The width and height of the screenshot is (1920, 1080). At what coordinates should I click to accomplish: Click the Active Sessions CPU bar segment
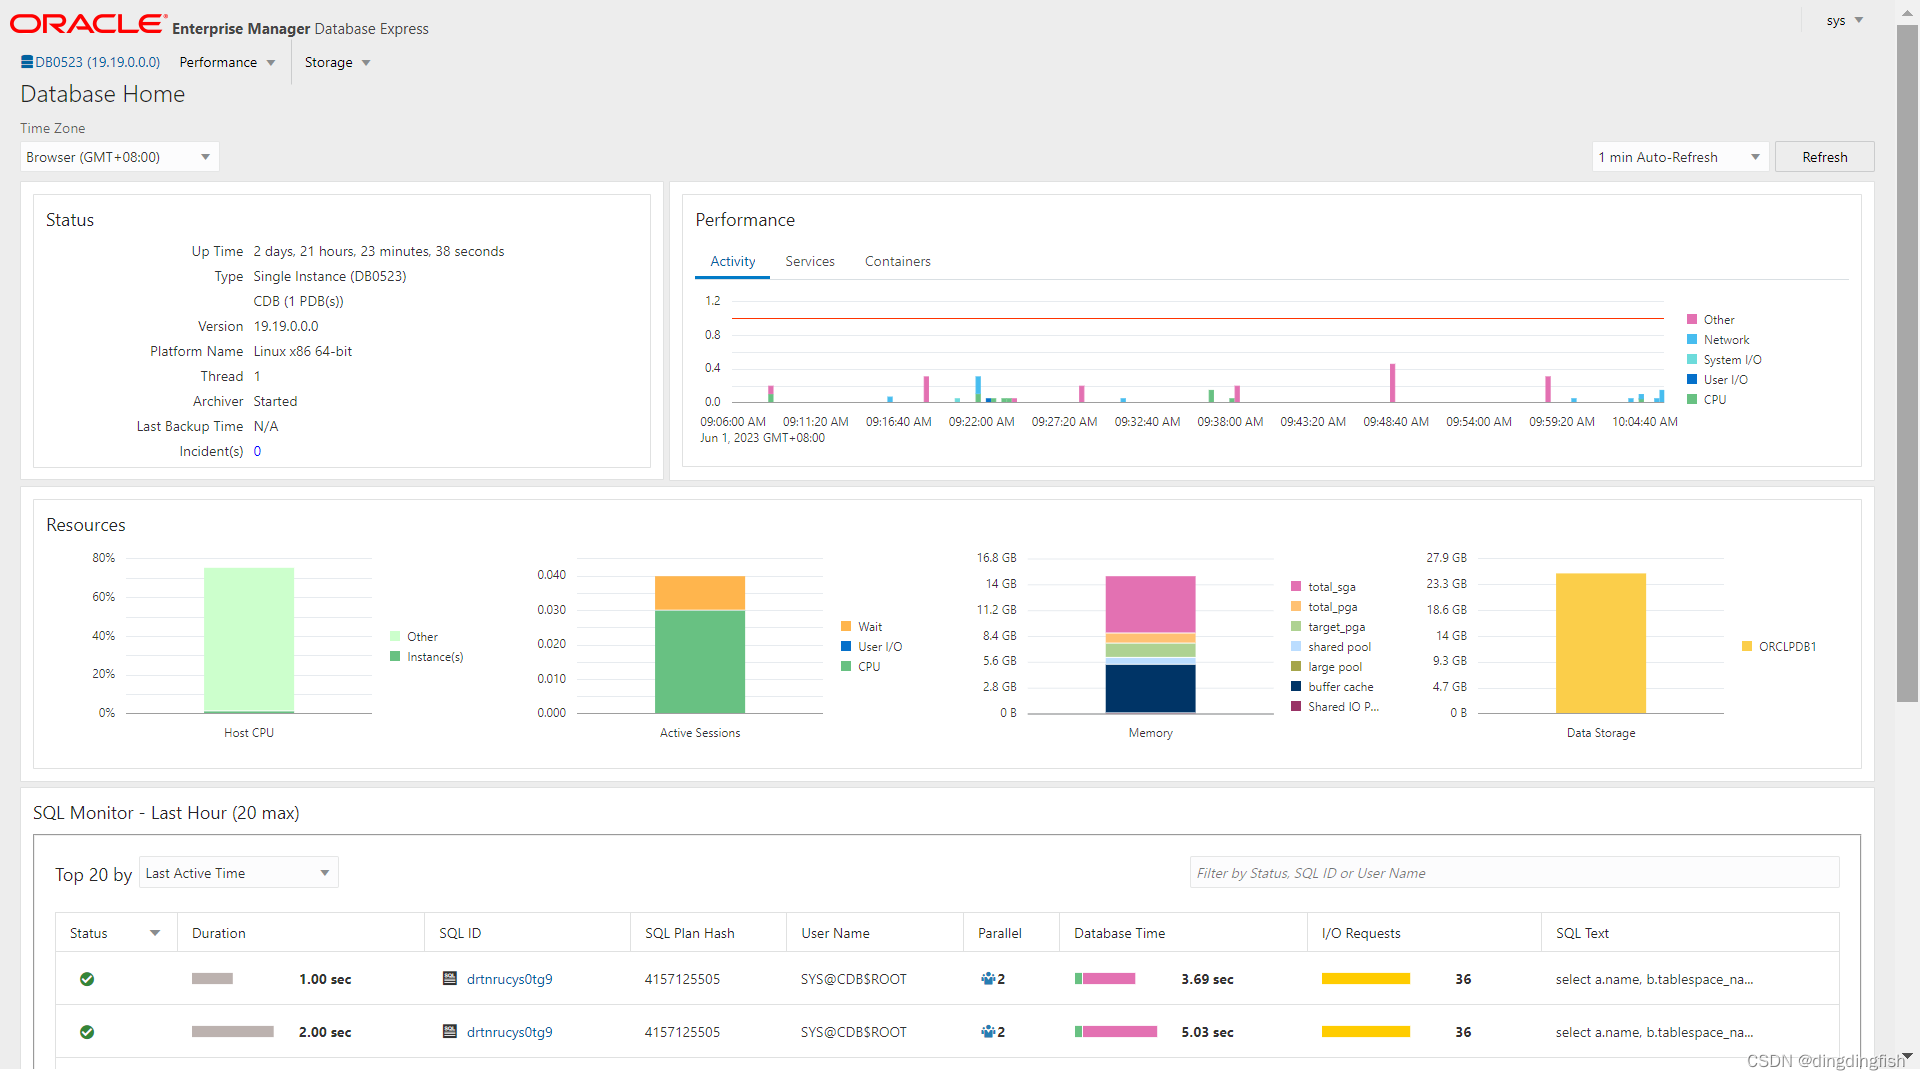coord(700,661)
